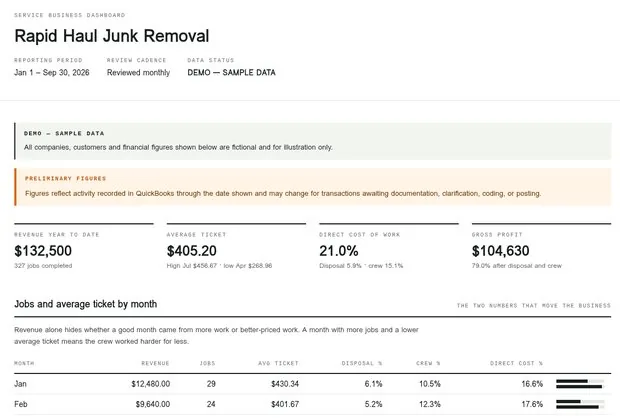Click January revenue $12,480.00

tap(151, 384)
